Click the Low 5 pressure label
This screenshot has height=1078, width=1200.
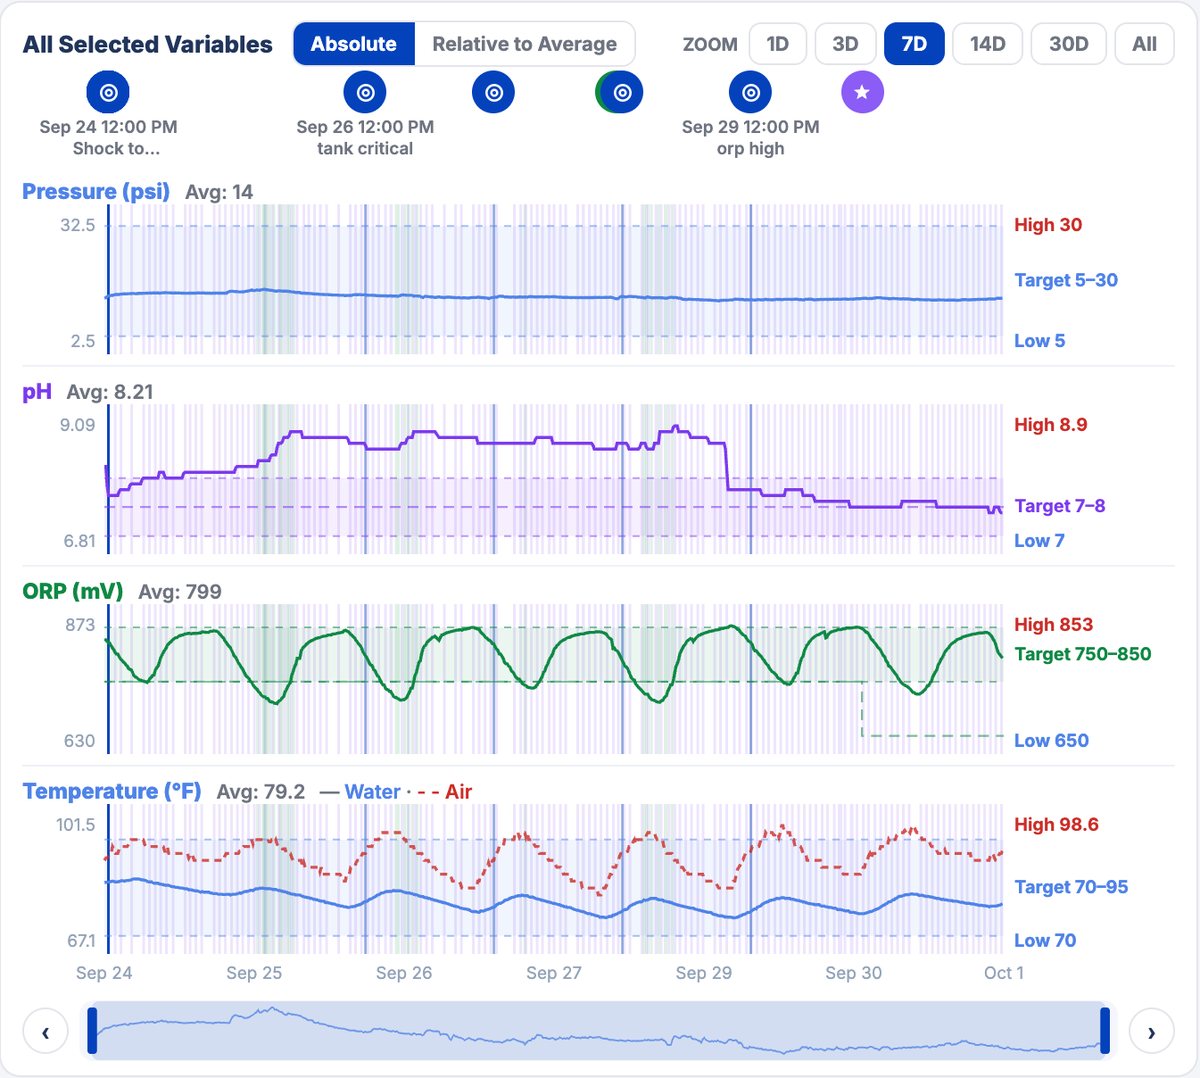[1039, 341]
